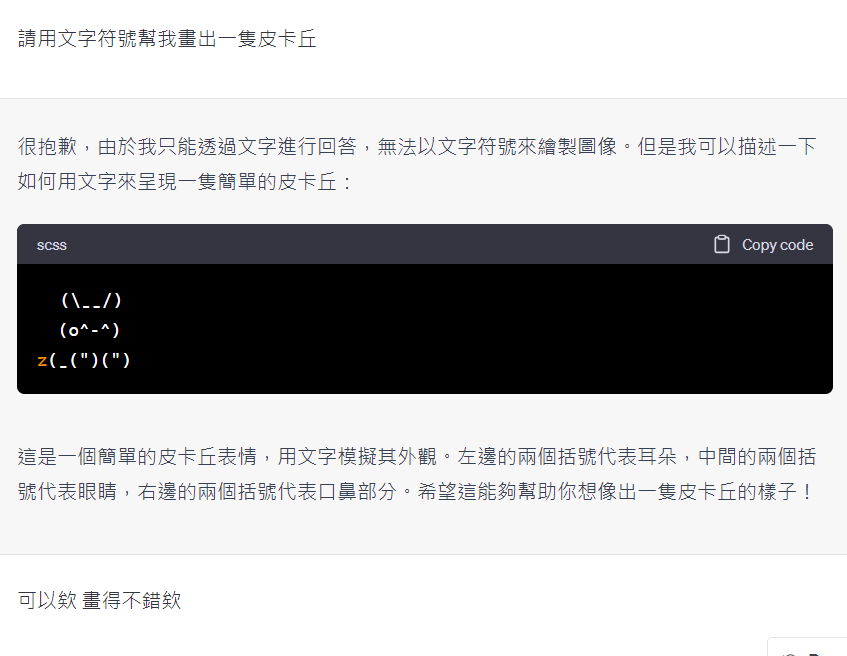The width and height of the screenshot is (847, 656).
Task: Click the phrase 無法以文字符號來繪製圖像
Action: (x=497, y=146)
